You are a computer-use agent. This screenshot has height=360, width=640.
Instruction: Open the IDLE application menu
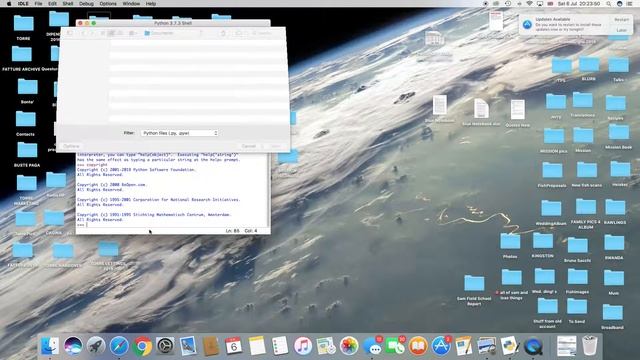click(x=23, y=4)
